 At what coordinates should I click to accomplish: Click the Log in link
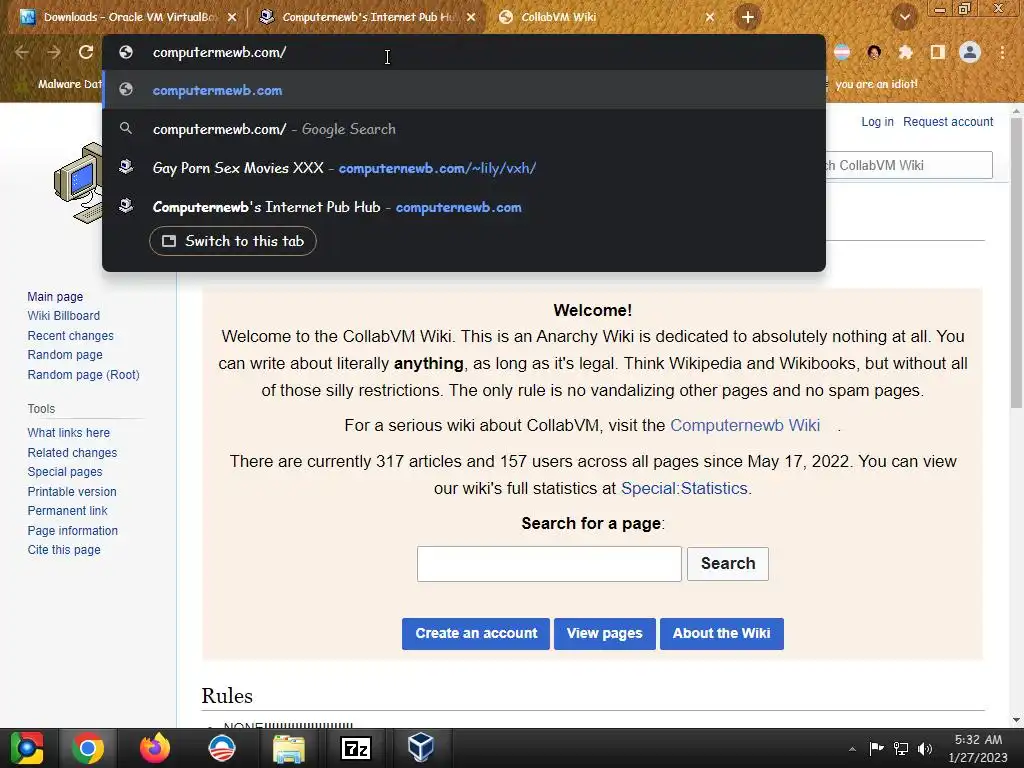pyautogui.click(x=877, y=121)
